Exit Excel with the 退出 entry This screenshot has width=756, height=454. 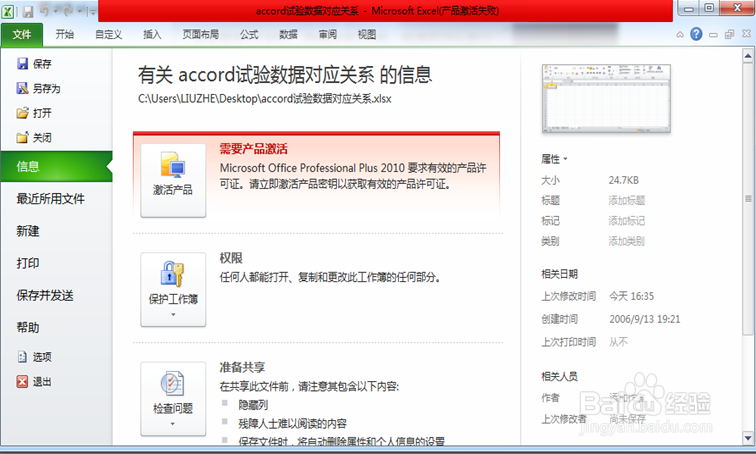[34, 382]
